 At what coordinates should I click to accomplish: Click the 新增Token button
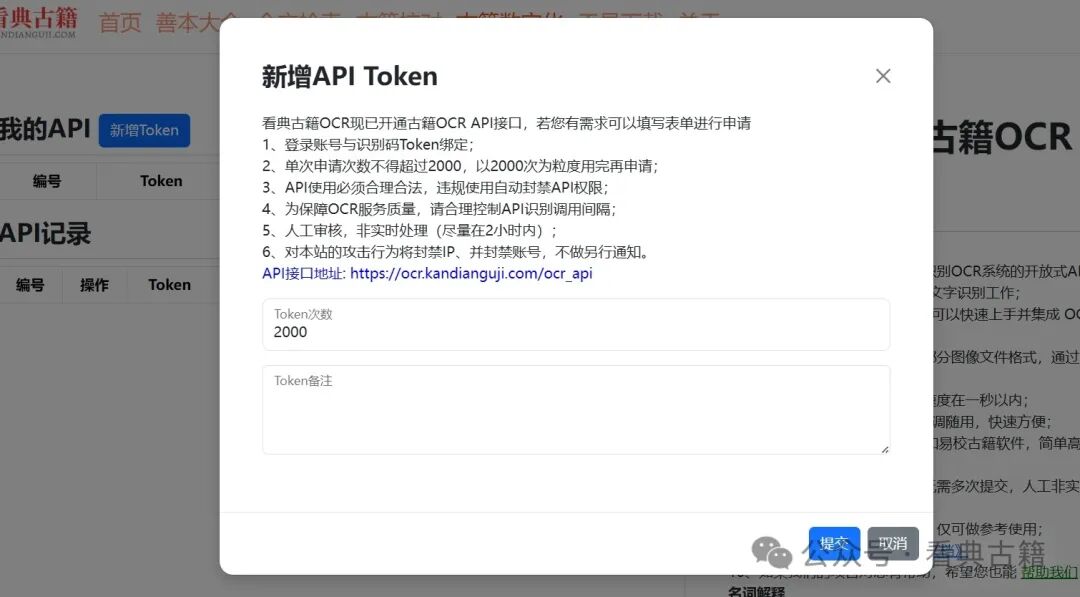coord(144,130)
